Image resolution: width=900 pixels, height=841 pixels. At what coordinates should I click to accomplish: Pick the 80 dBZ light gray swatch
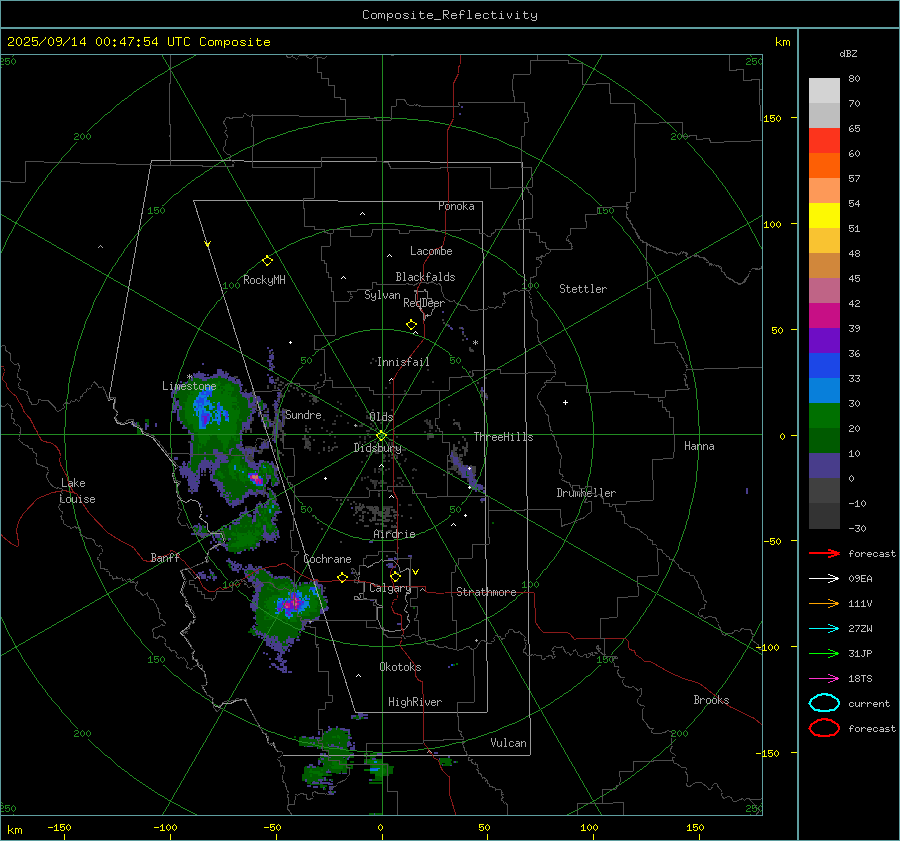coord(824,91)
